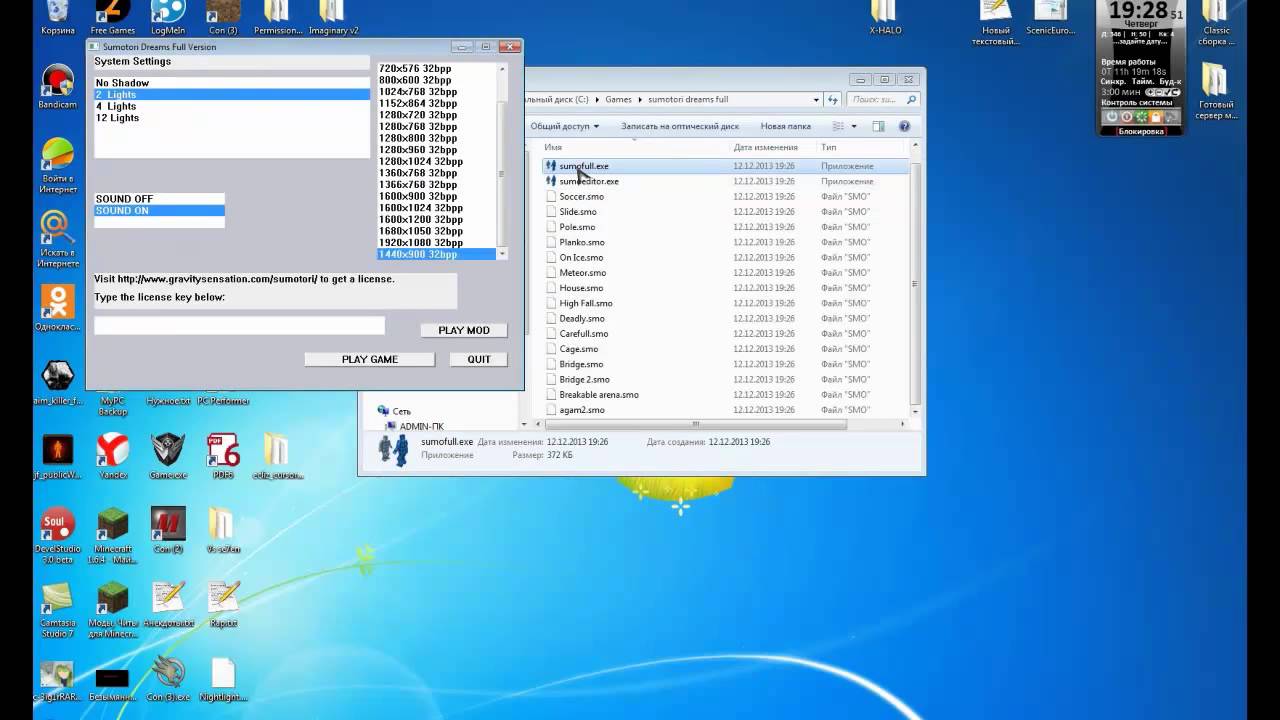Viewport: 1280px width, 720px height.
Task: Open the Искать в Интернете shortcut
Action: pos(57,239)
